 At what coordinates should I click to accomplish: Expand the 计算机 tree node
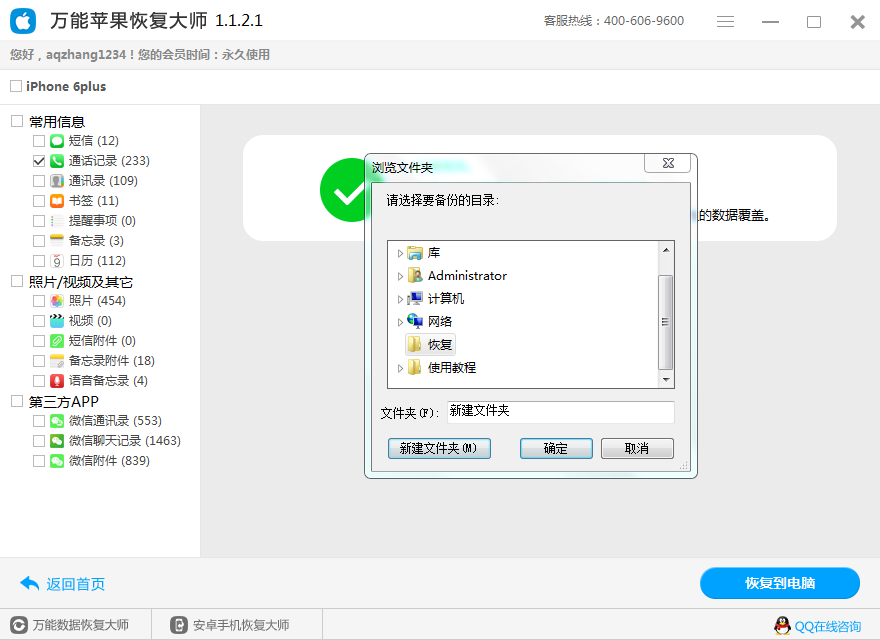pyautogui.click(x=400, y=298)
